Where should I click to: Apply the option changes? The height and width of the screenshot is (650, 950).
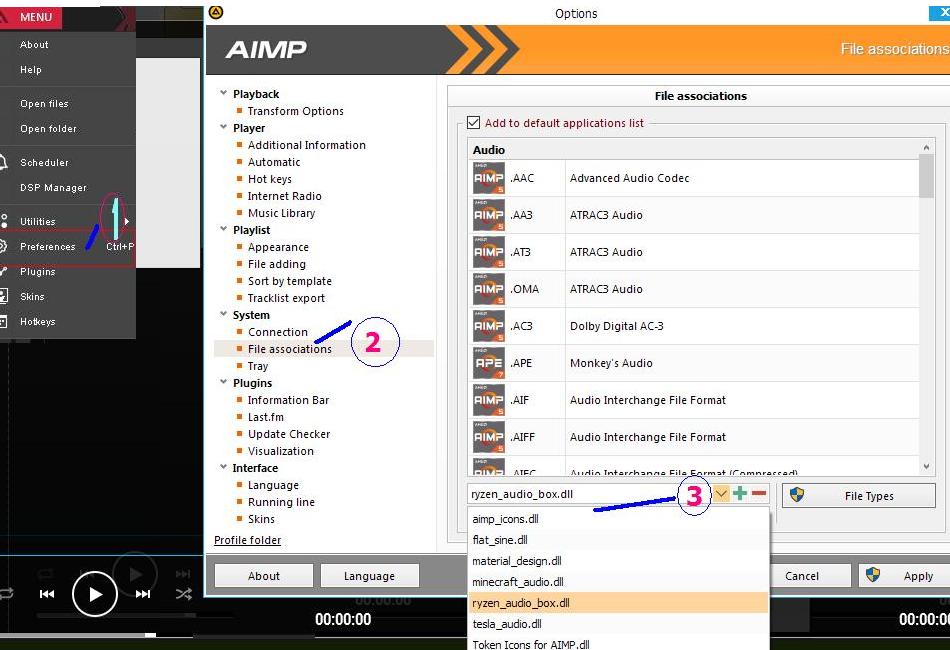[x=905, y=576]
